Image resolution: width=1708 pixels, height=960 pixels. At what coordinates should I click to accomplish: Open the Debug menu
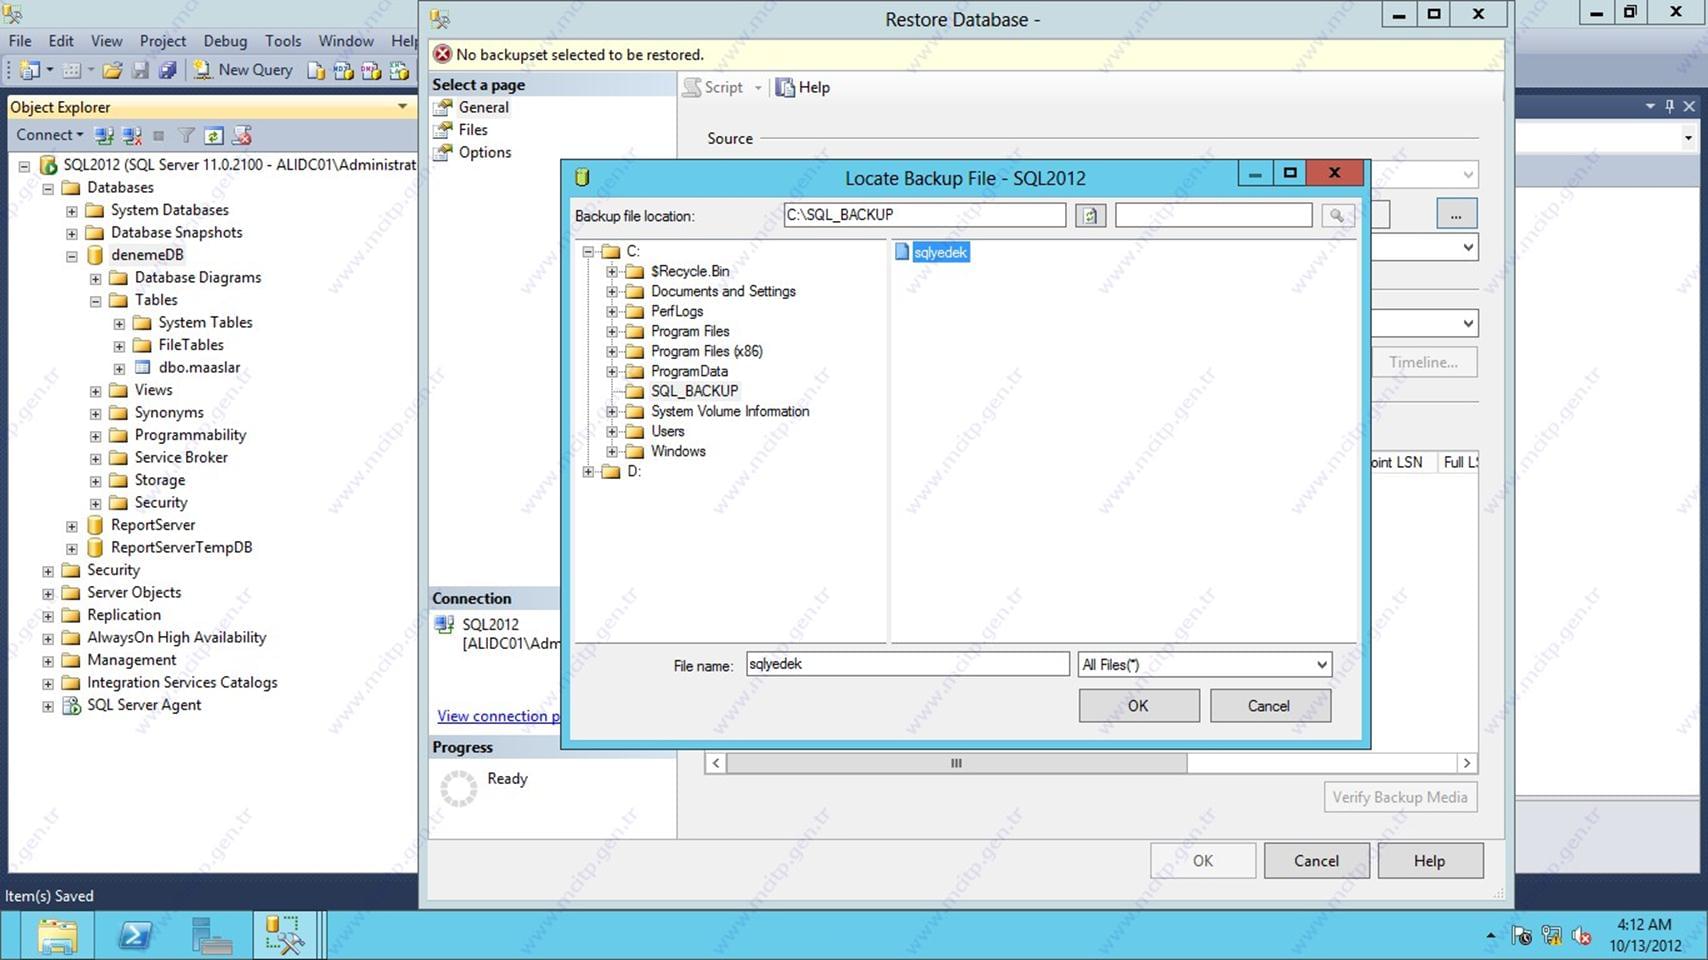pos(225,41)
